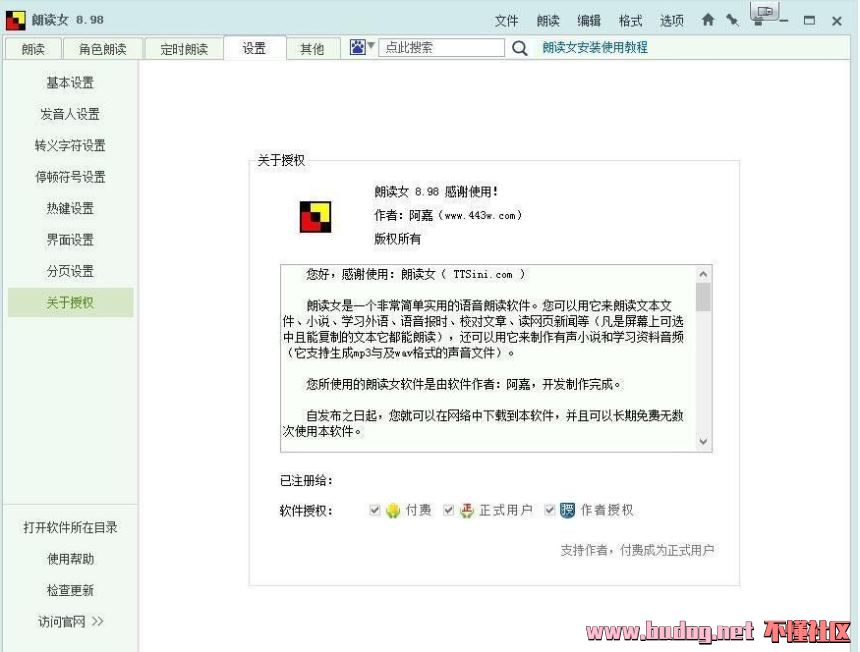Click 支持作者，付费成为正式用户 link
The image size is (860, 652).
(x=637, y=550)
